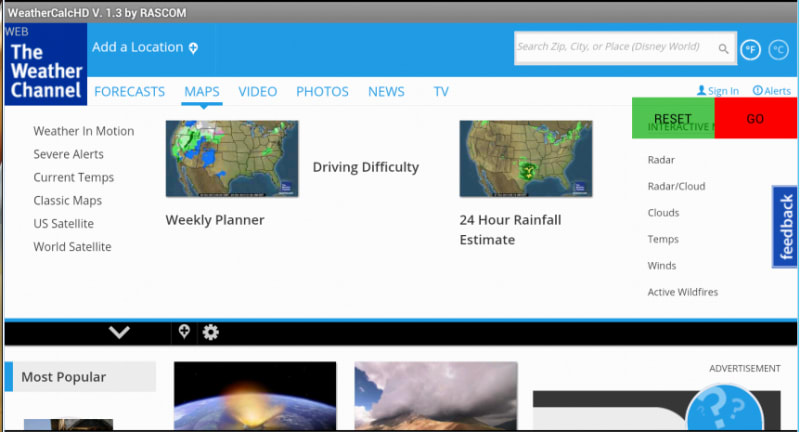Screen dimensions: 800x432
Task: Open Current Temps link
Action: click(73, 177)
